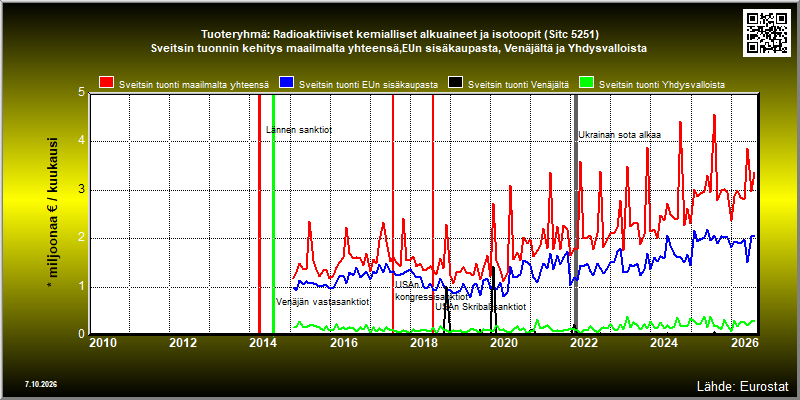Click the subtitle 'Sveitsin tuonnin kehitys...'
The width and height of the screenshot is (800, 400).
coord(399,48)
